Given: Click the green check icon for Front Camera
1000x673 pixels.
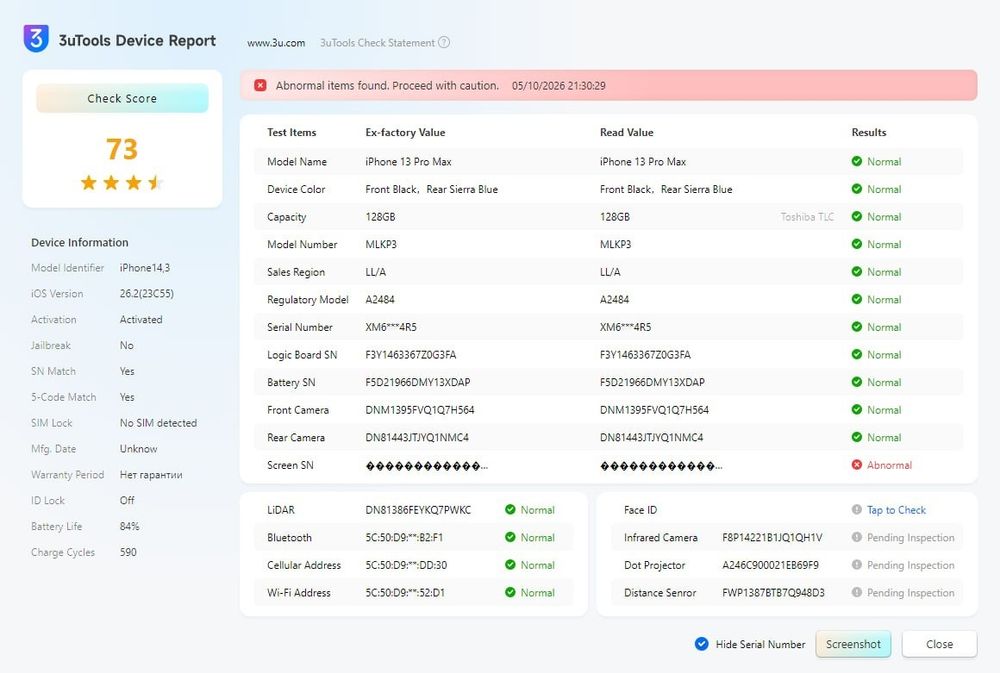Looking at the screenshot, I should click(x=857, y=410).
